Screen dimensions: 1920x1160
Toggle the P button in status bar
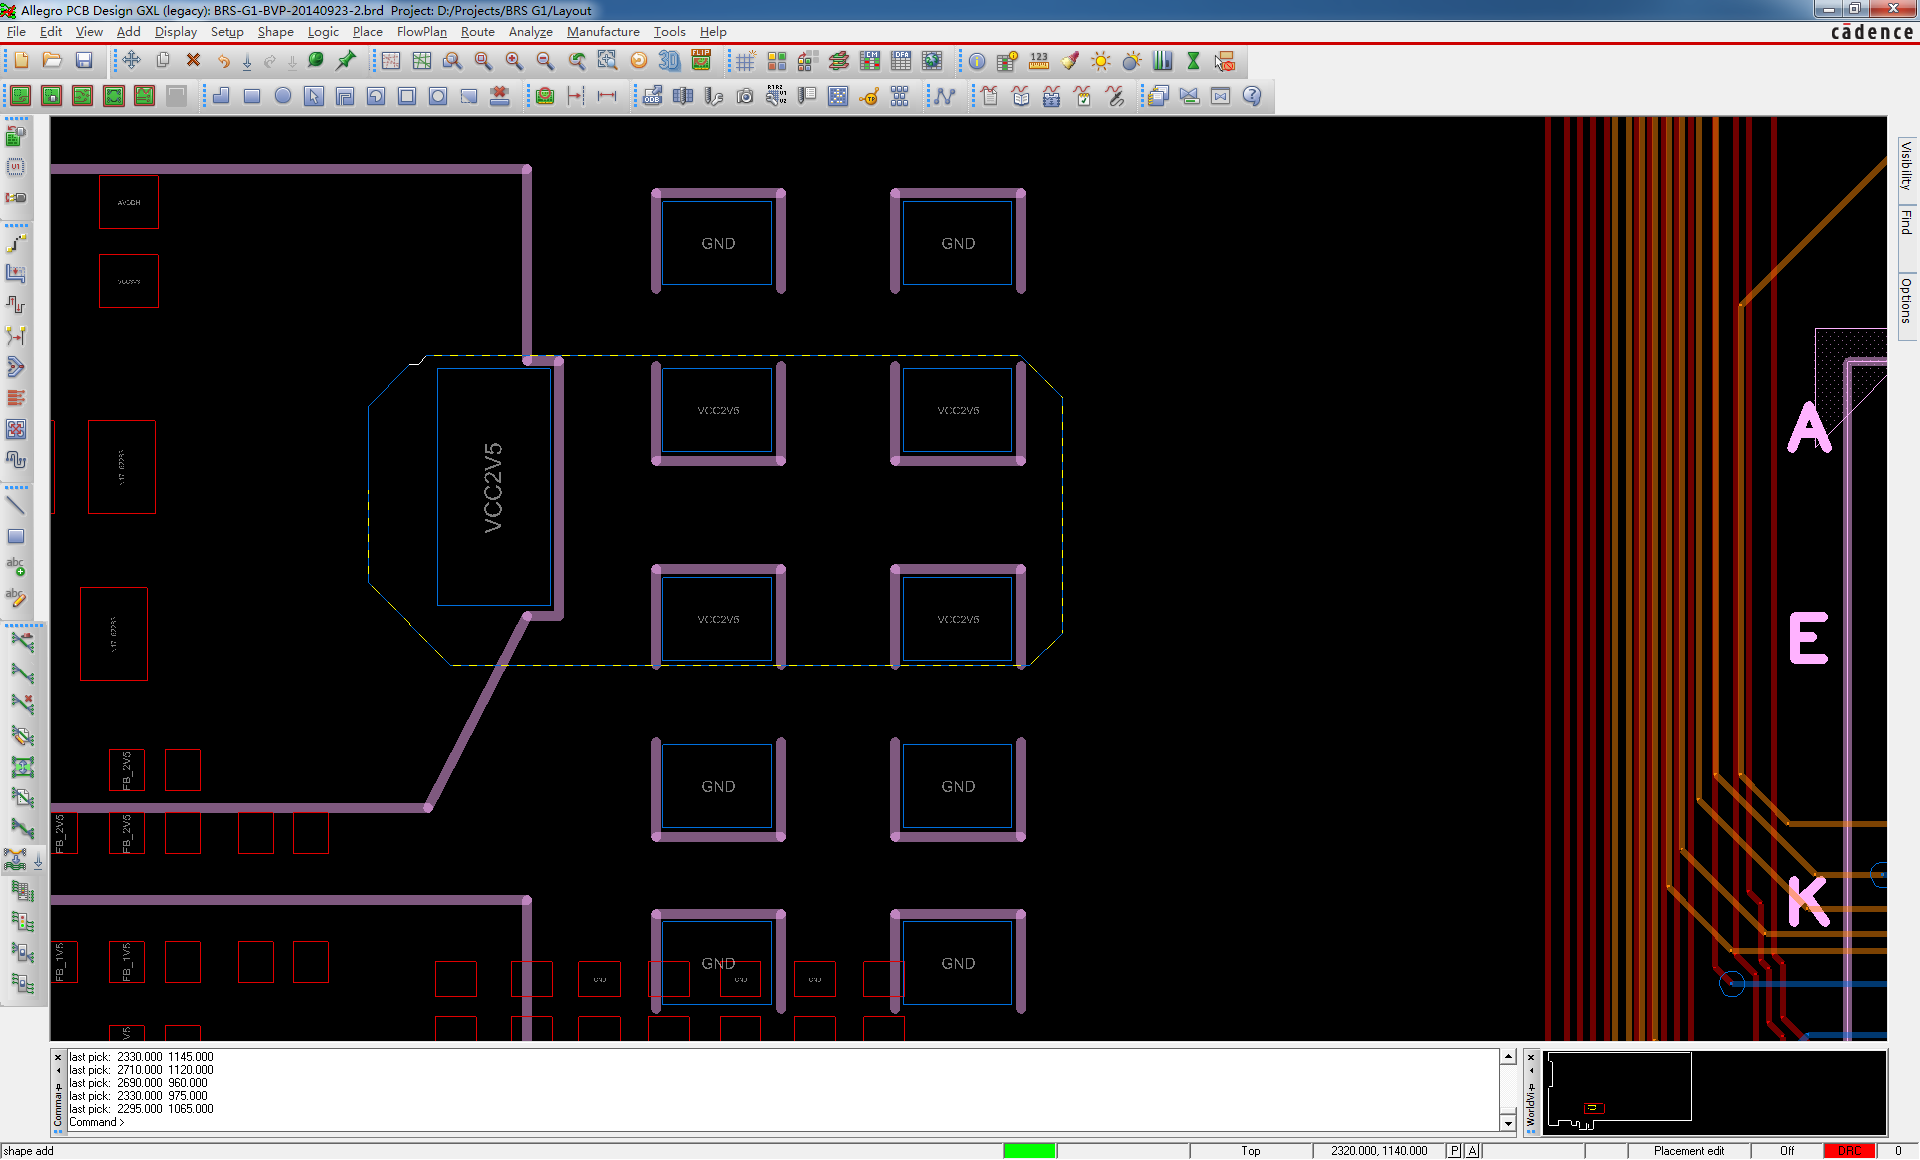(x=1454, y=1151)
